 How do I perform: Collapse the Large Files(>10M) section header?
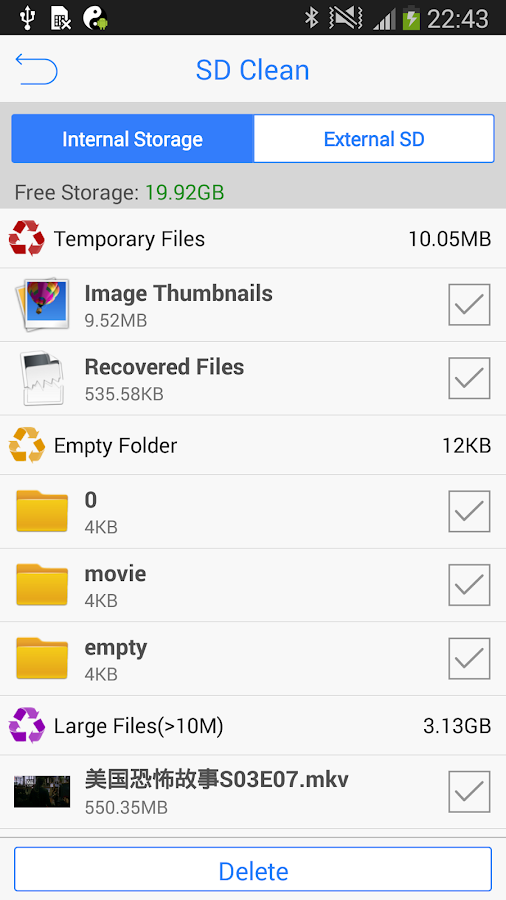(253, 726)
